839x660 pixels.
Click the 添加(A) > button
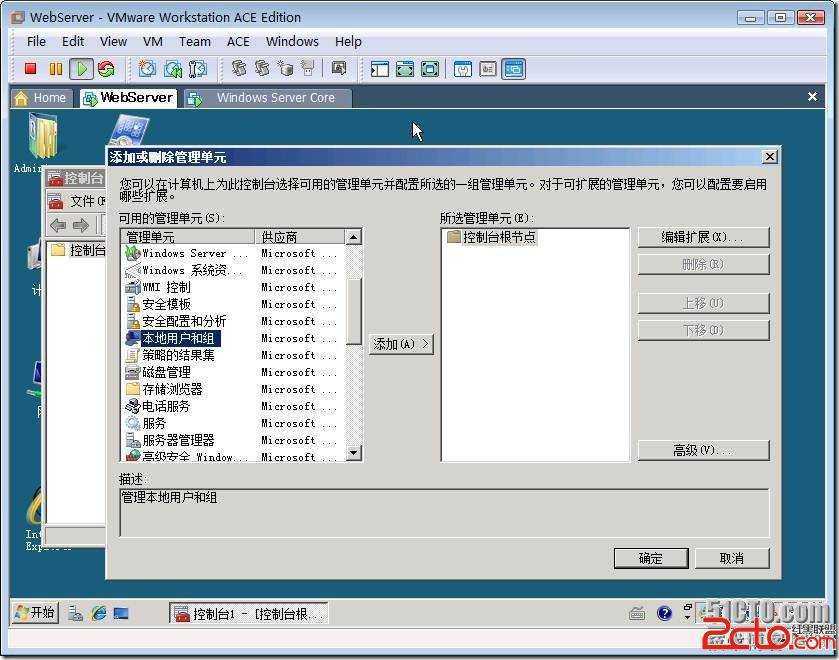point(401,344)
